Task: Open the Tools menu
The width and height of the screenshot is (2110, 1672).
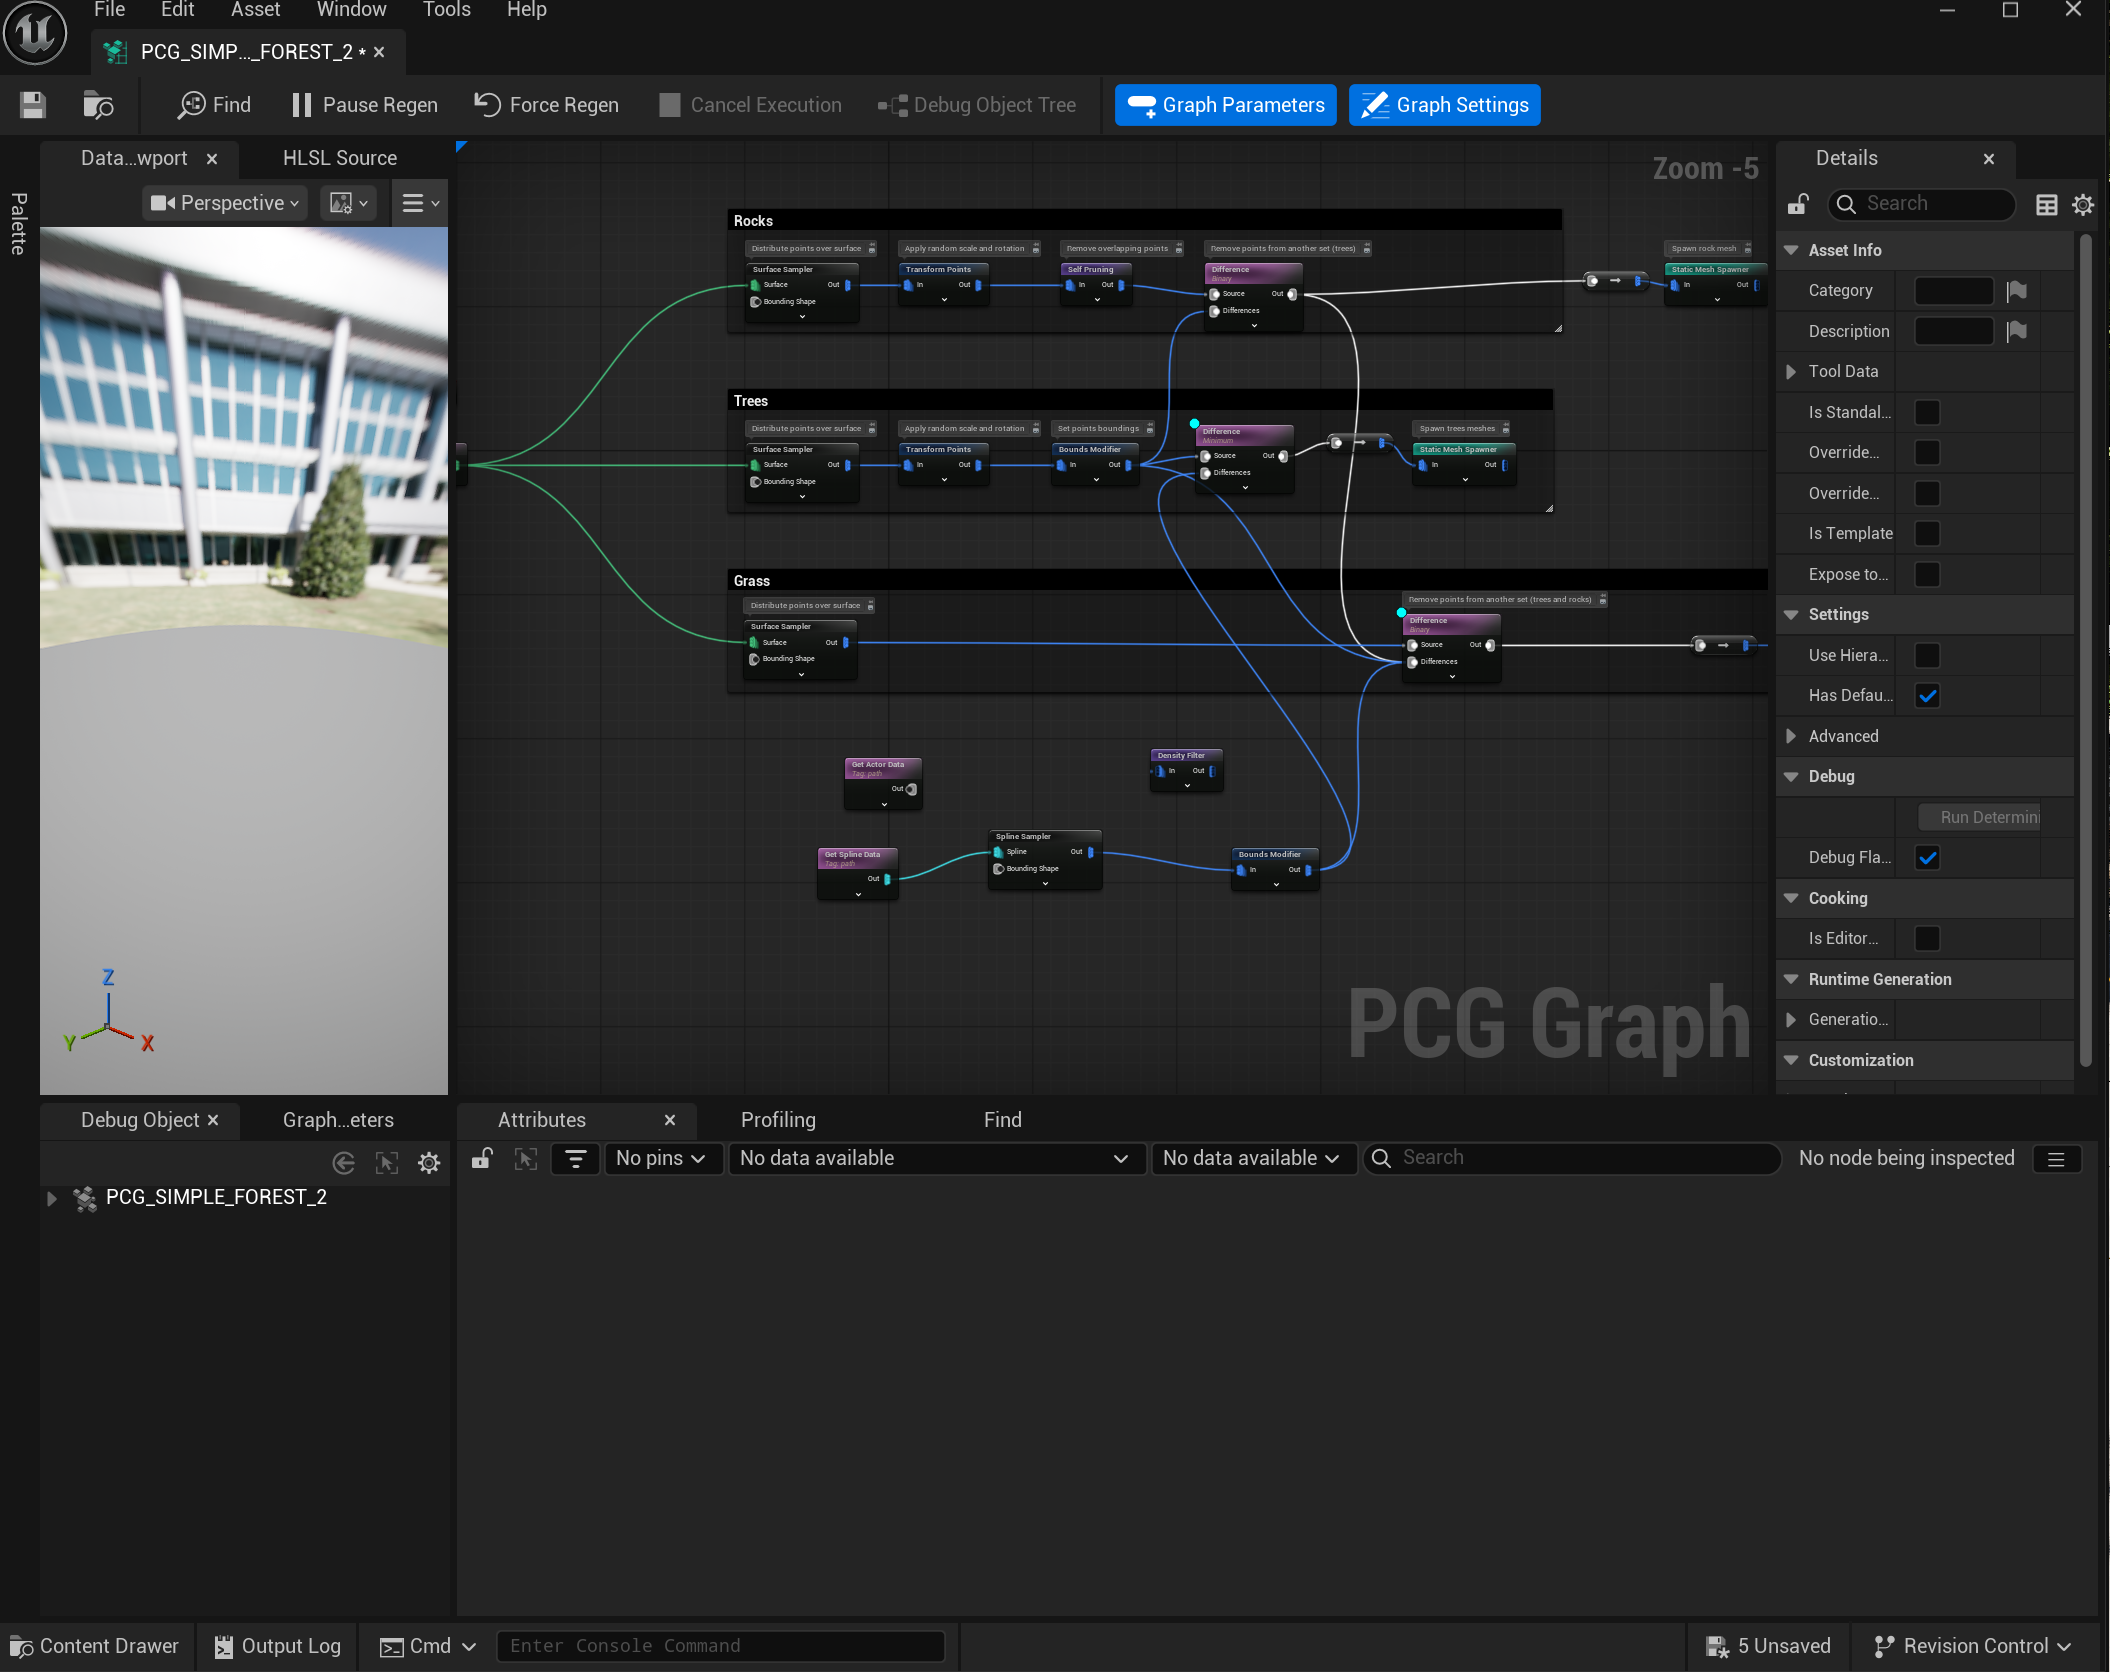Action: pyautogui.click(x=446, y=10)
